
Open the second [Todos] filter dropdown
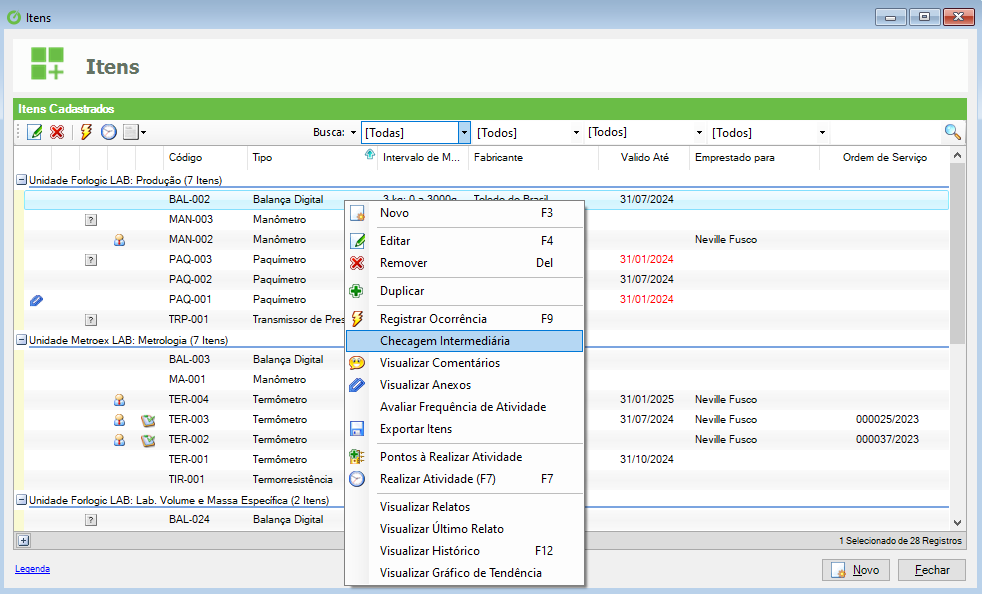tap(700, 132)
